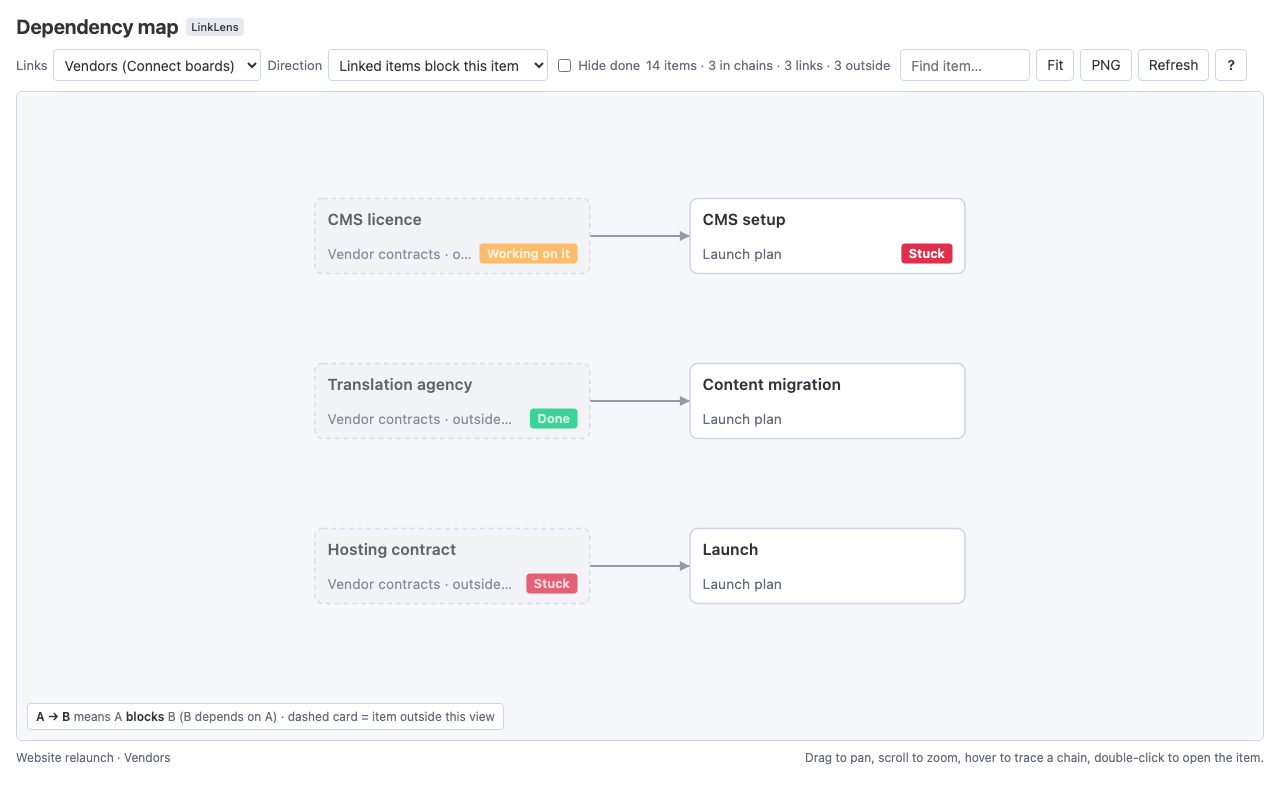Image resolution: width=1280 pixels, height=800 pixels.
Task: Click the arrow from Translation agency to Content migration
Action: (640, 401)
